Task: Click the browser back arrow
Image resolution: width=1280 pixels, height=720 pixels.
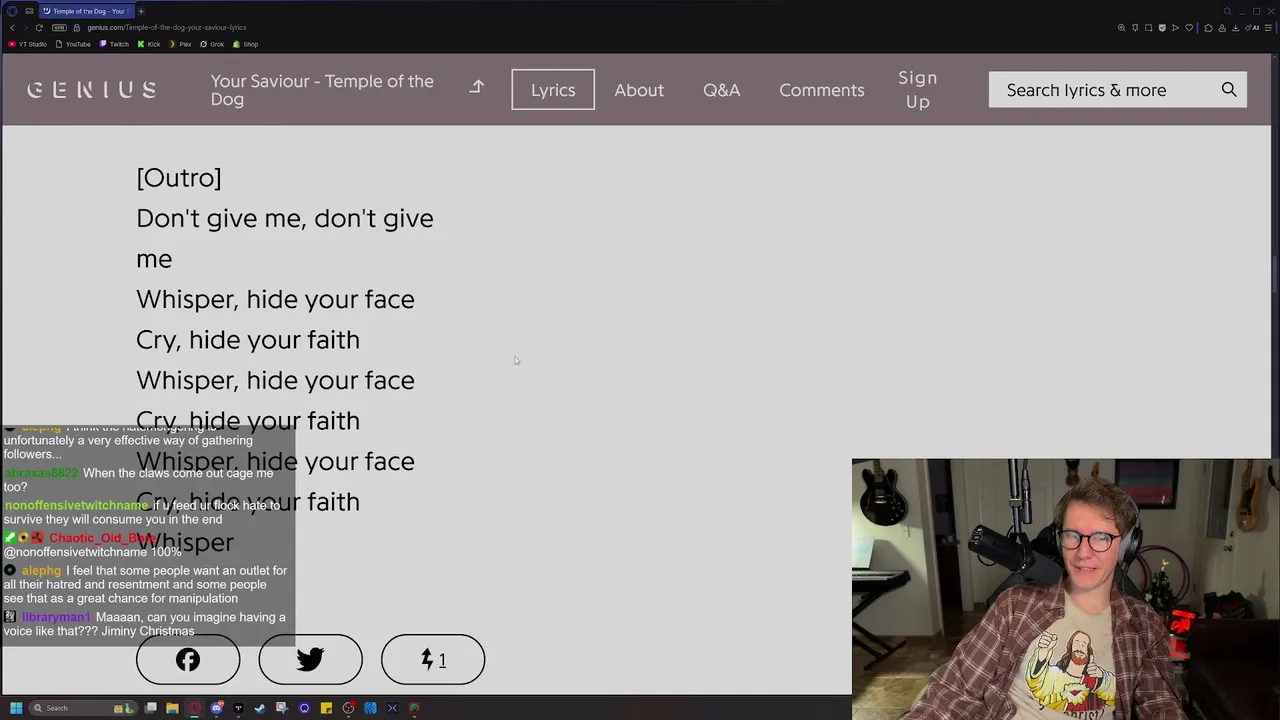Action: point(12,27)
